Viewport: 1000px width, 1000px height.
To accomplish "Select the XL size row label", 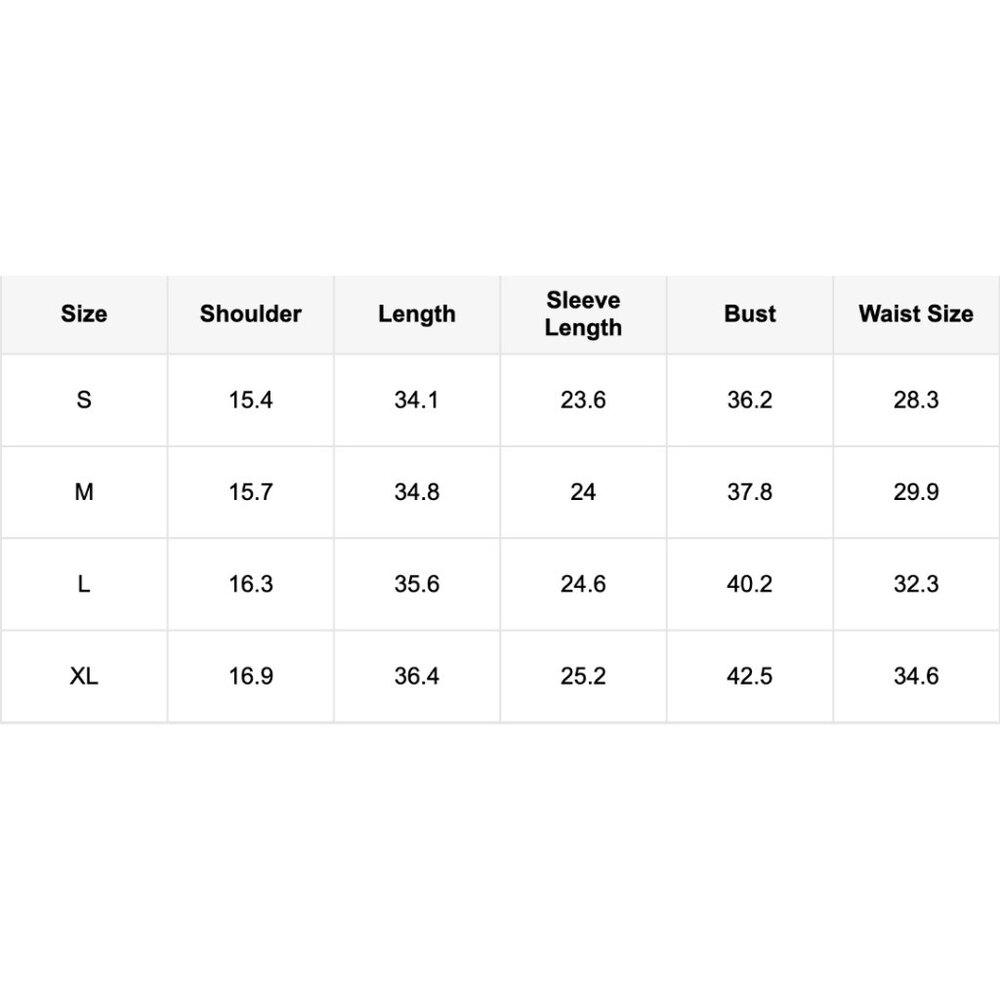I will coord(84,676).
